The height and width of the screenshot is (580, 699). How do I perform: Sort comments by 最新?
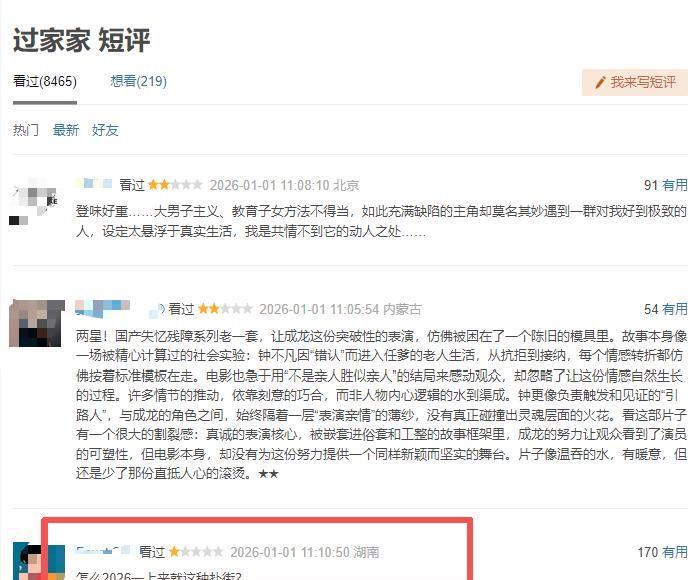(66, 130)
